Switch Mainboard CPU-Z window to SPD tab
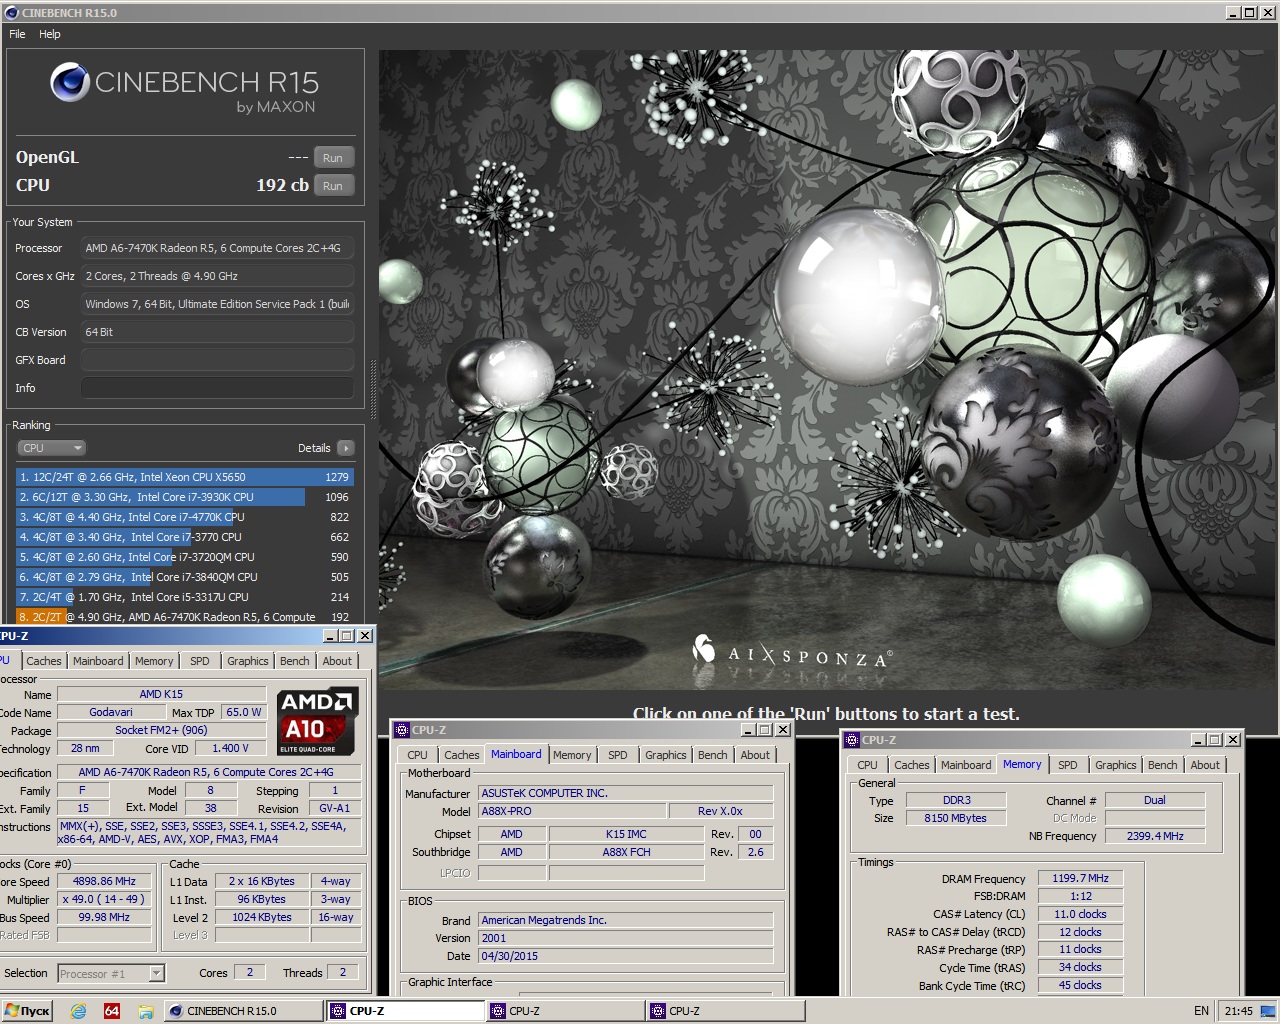Screen dimensions: 1280x1024 (618, 755)
